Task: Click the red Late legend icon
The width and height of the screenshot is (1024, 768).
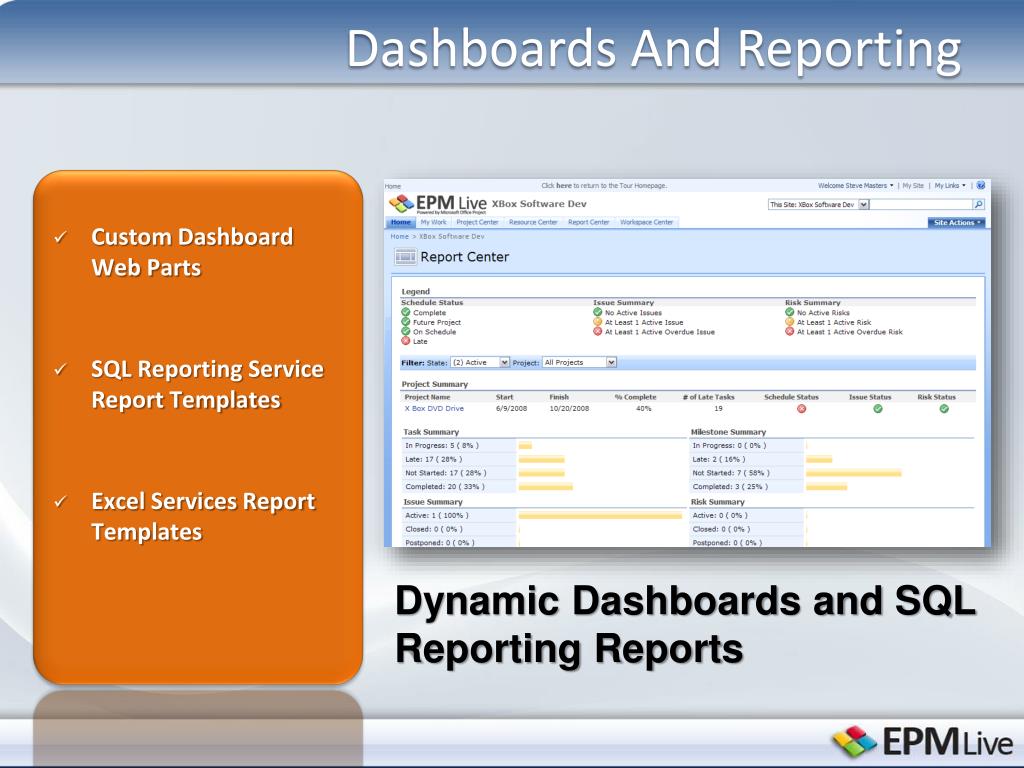Action: [x=406, y=341]
